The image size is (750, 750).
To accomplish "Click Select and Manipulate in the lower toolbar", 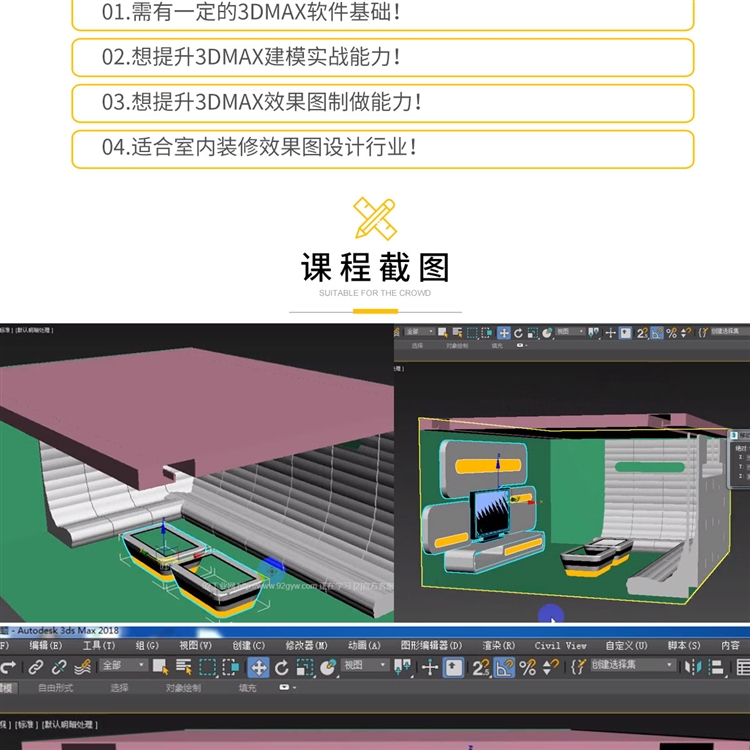I will click(x=430, y=667).
